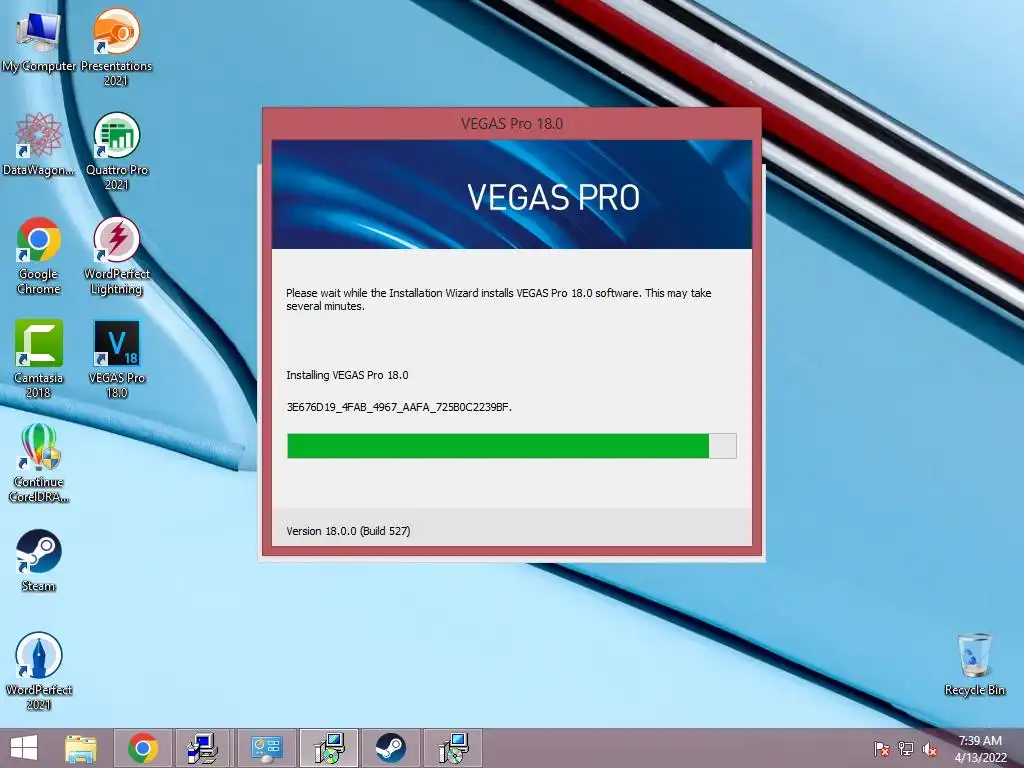Open the Recycle Bin

(974, 664)
